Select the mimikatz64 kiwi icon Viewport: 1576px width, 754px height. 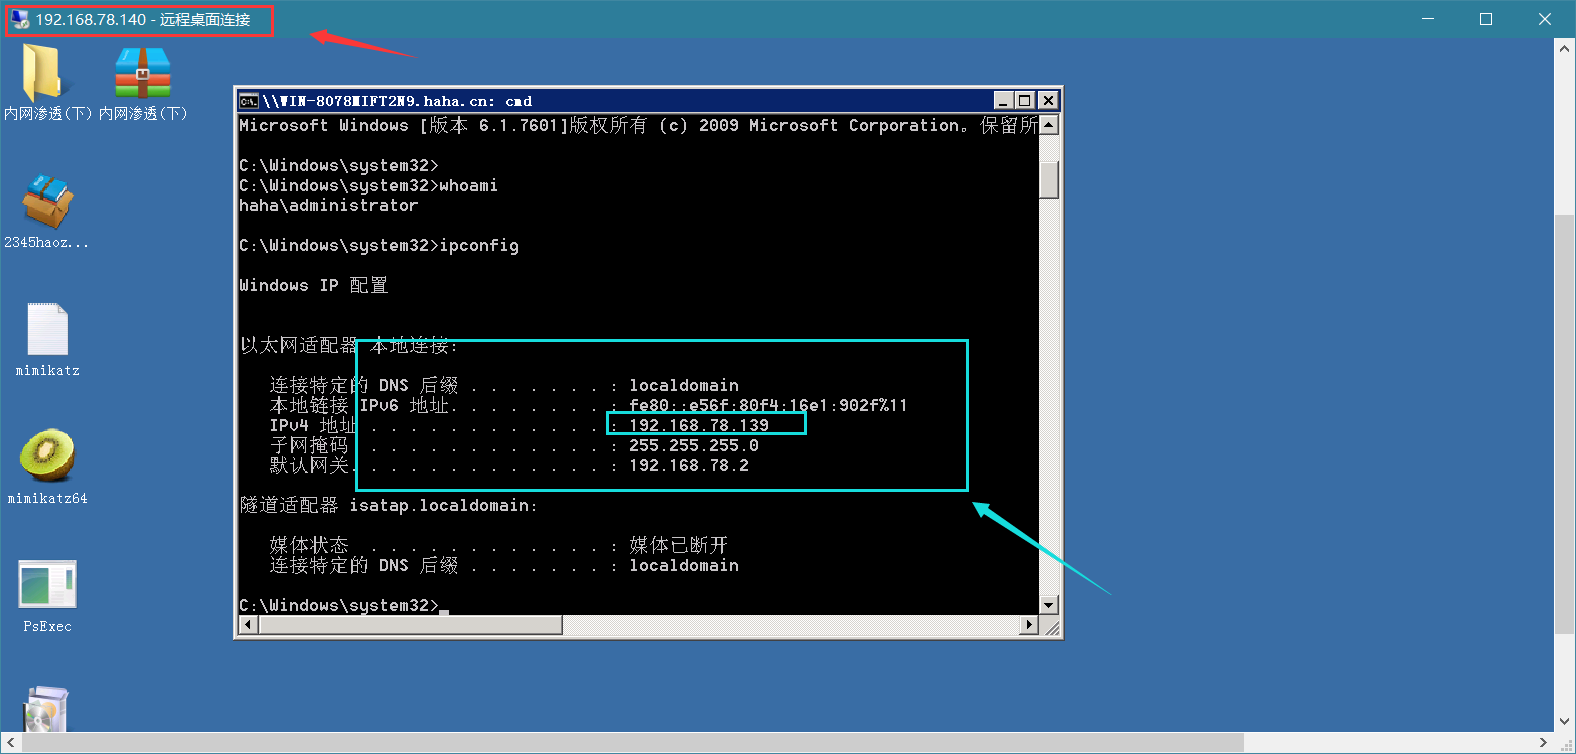pyautogui.click(x=47, y=455)
